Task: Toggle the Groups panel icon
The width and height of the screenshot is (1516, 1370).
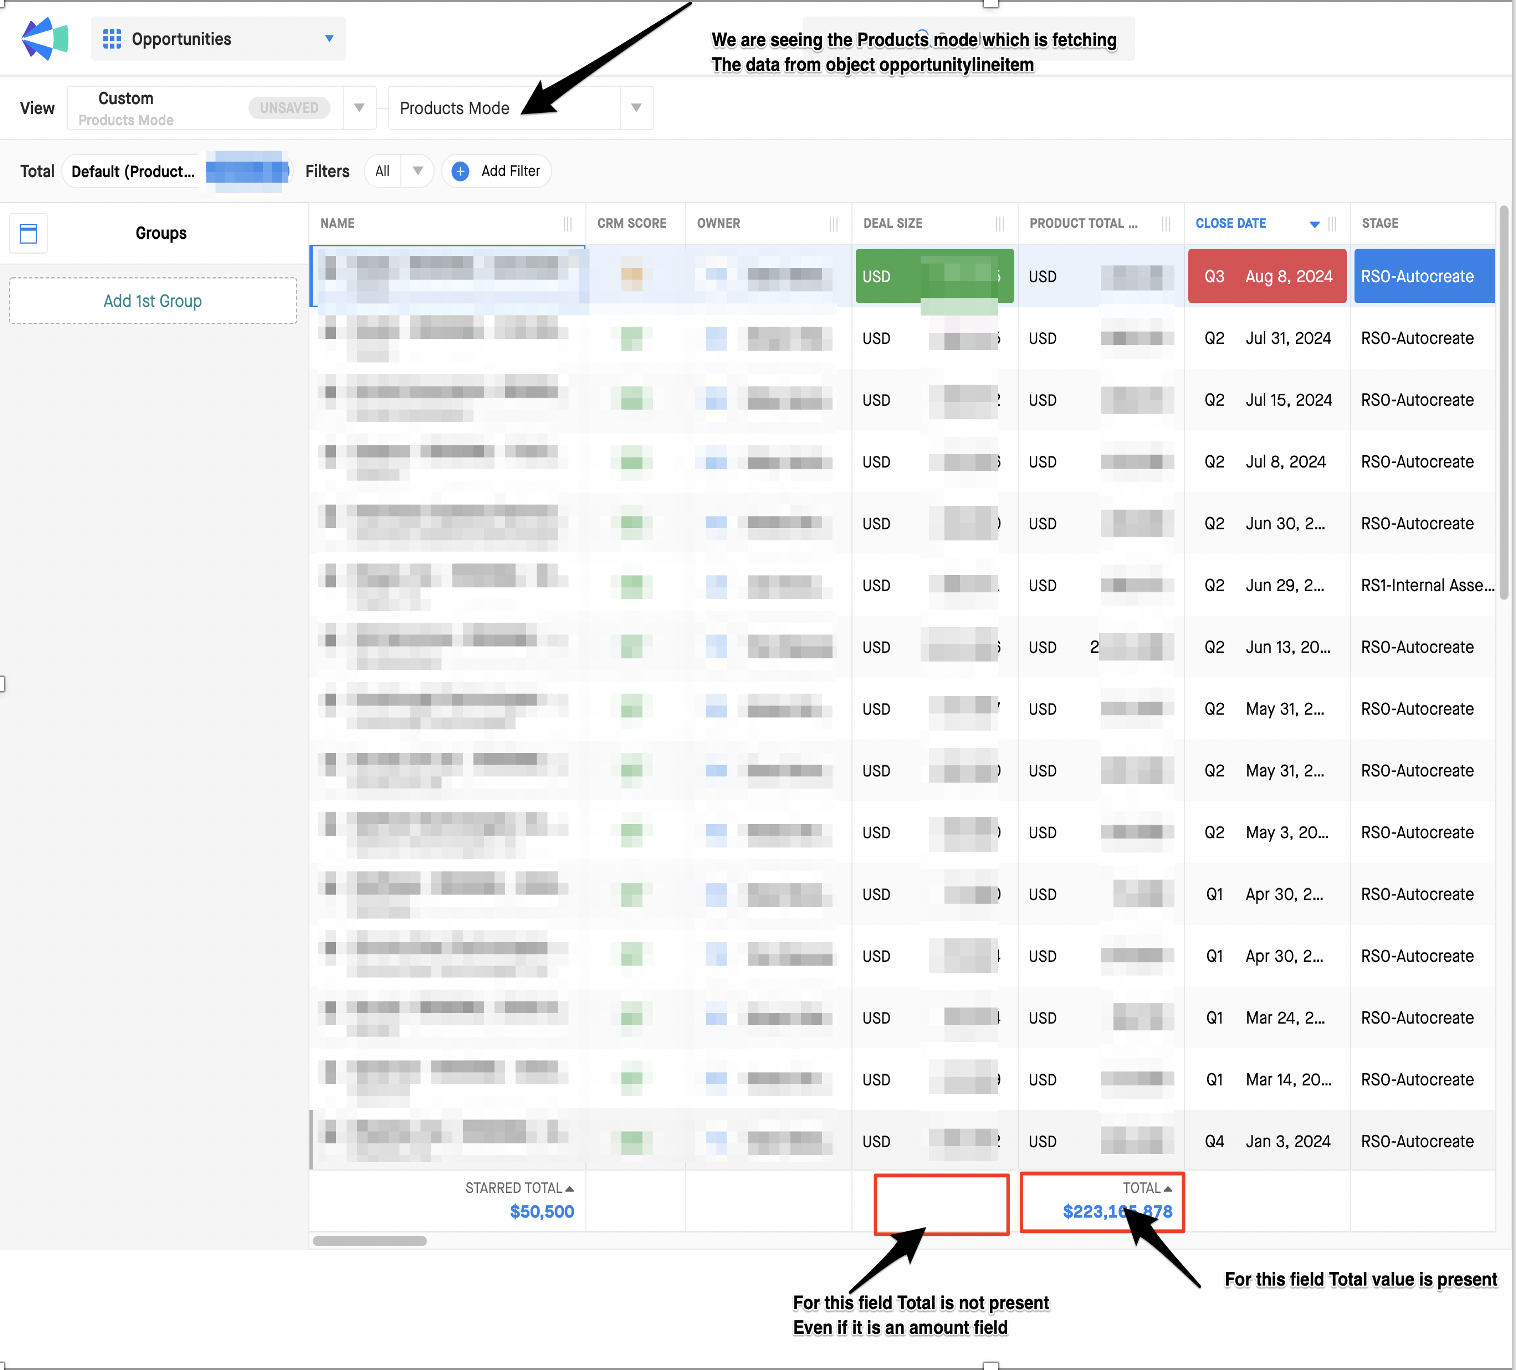Action: 29,233
